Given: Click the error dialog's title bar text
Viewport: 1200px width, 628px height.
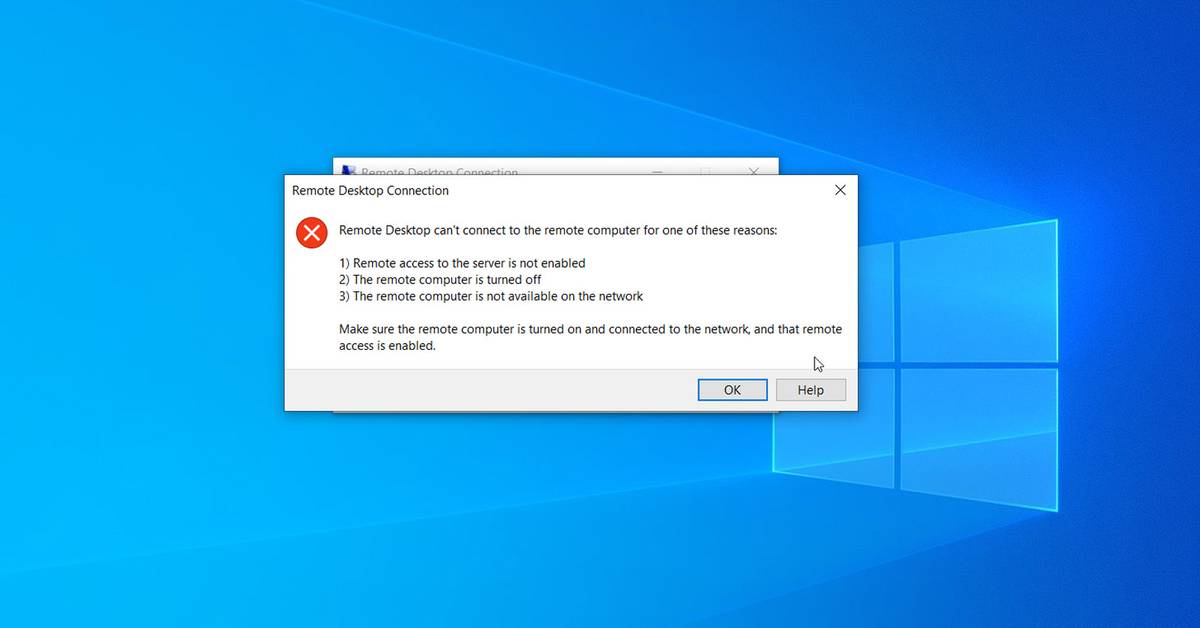Looking at the screenshot, I should (x=370, y=190).
